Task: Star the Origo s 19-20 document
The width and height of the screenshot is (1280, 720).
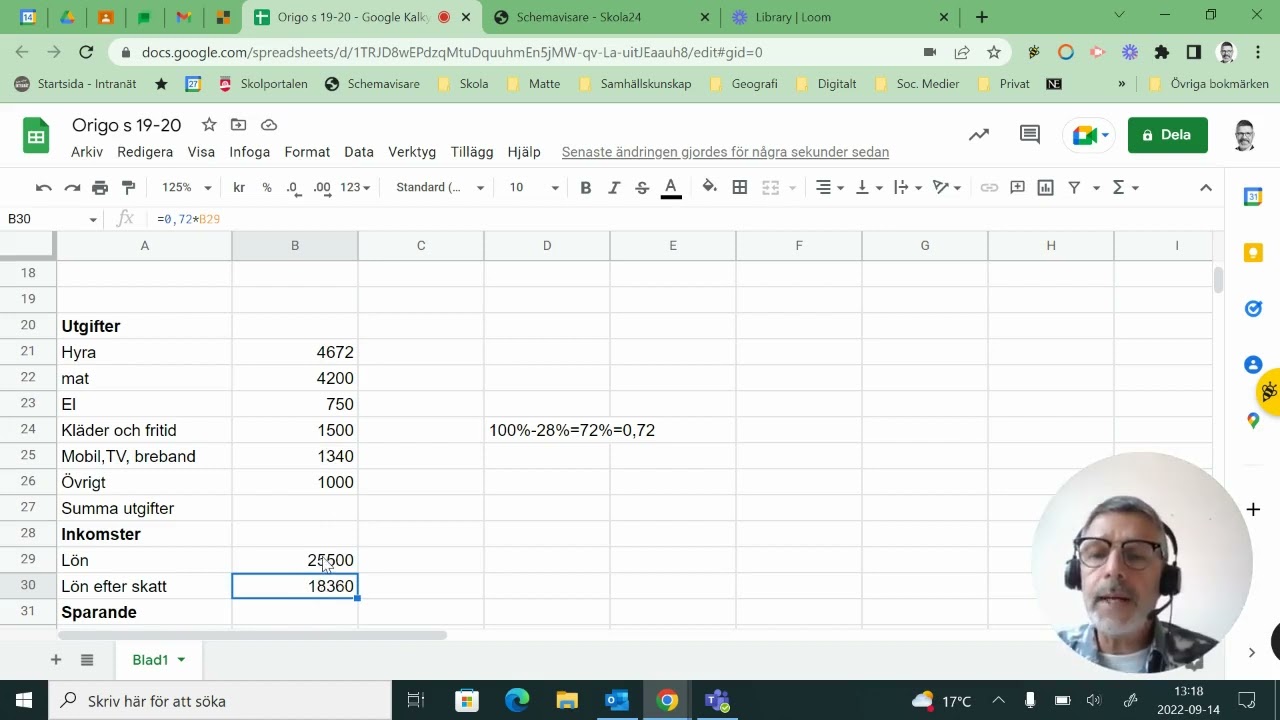Action: click(209, 125)
